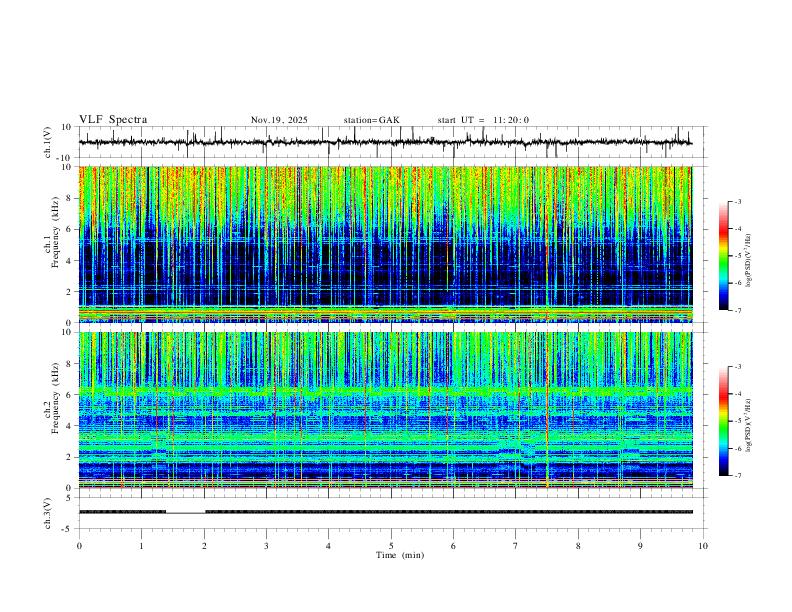The height and width of the screenshot is (612, 792).
Task: Click '-3' on ch.1 color bar scale
Action: click(737, 201)
